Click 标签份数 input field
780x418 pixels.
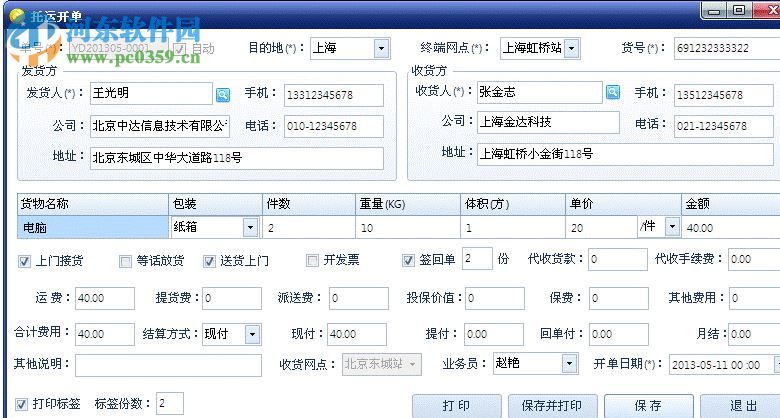coord(170,404)
